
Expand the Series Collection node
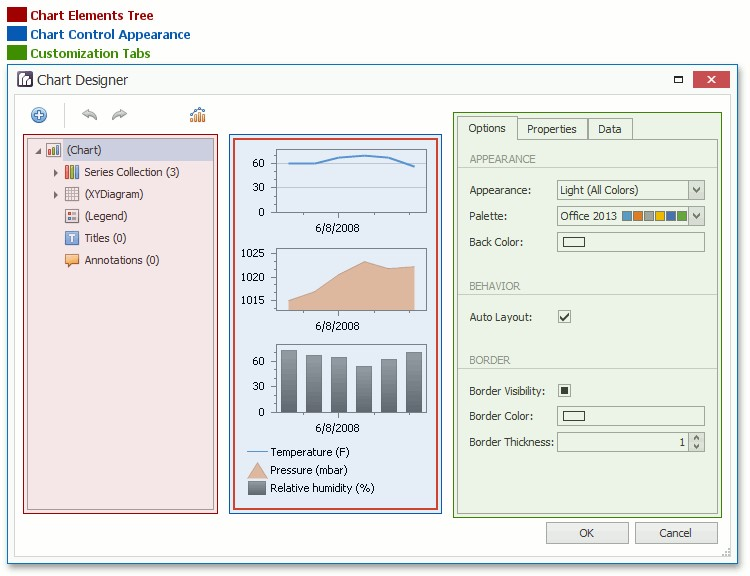56,173
